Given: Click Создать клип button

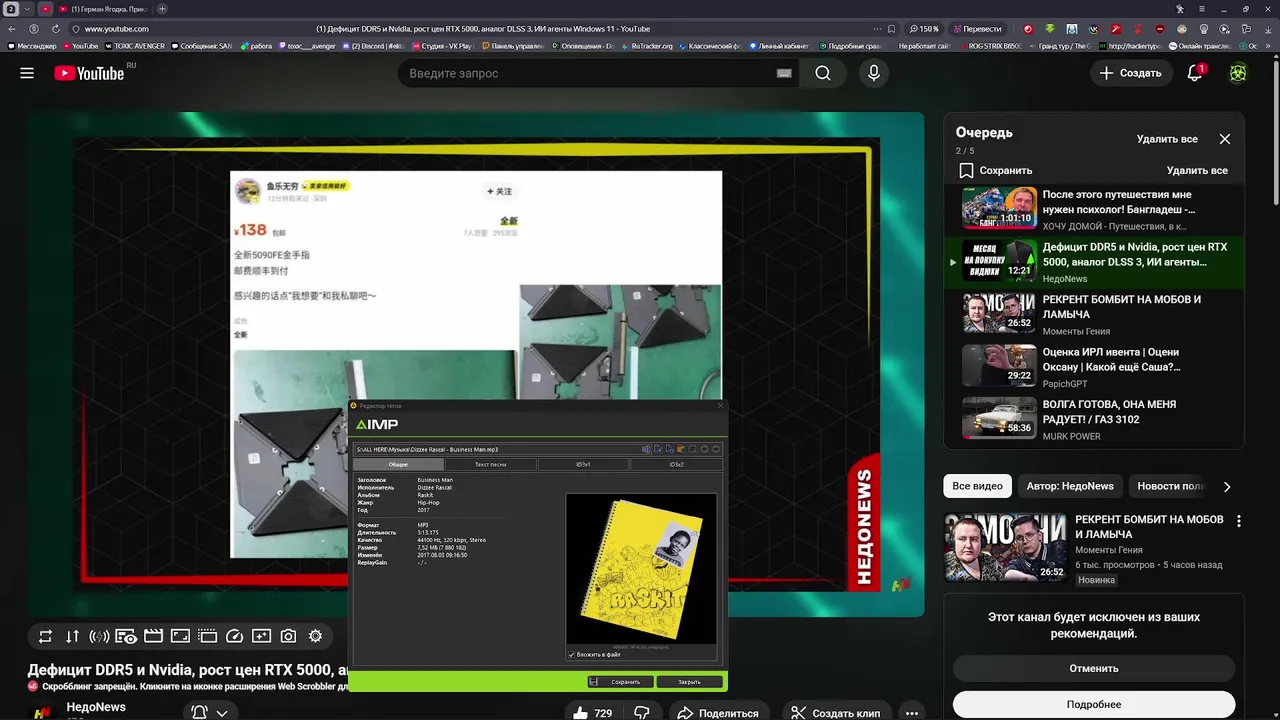Looking at the screenshot, I should point(835,713).
